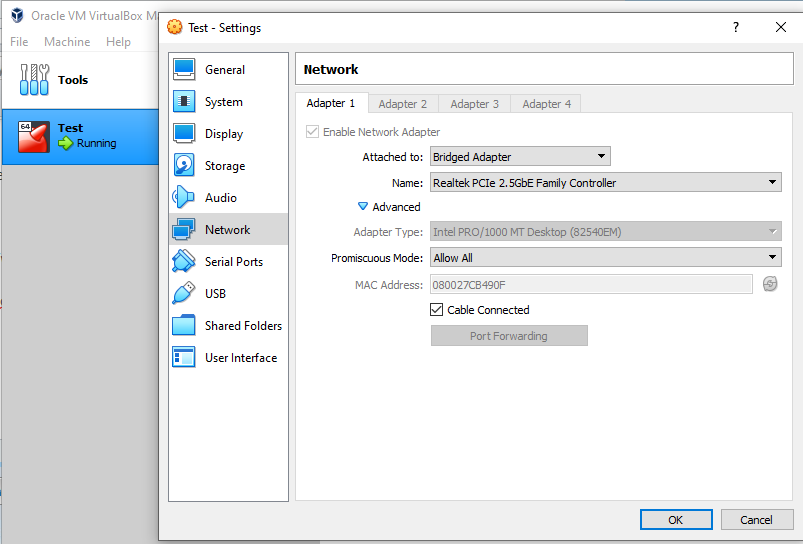Screen dimensions: 803x544
Task: Select the Display label in settings list
Action: tap(224, 134)
